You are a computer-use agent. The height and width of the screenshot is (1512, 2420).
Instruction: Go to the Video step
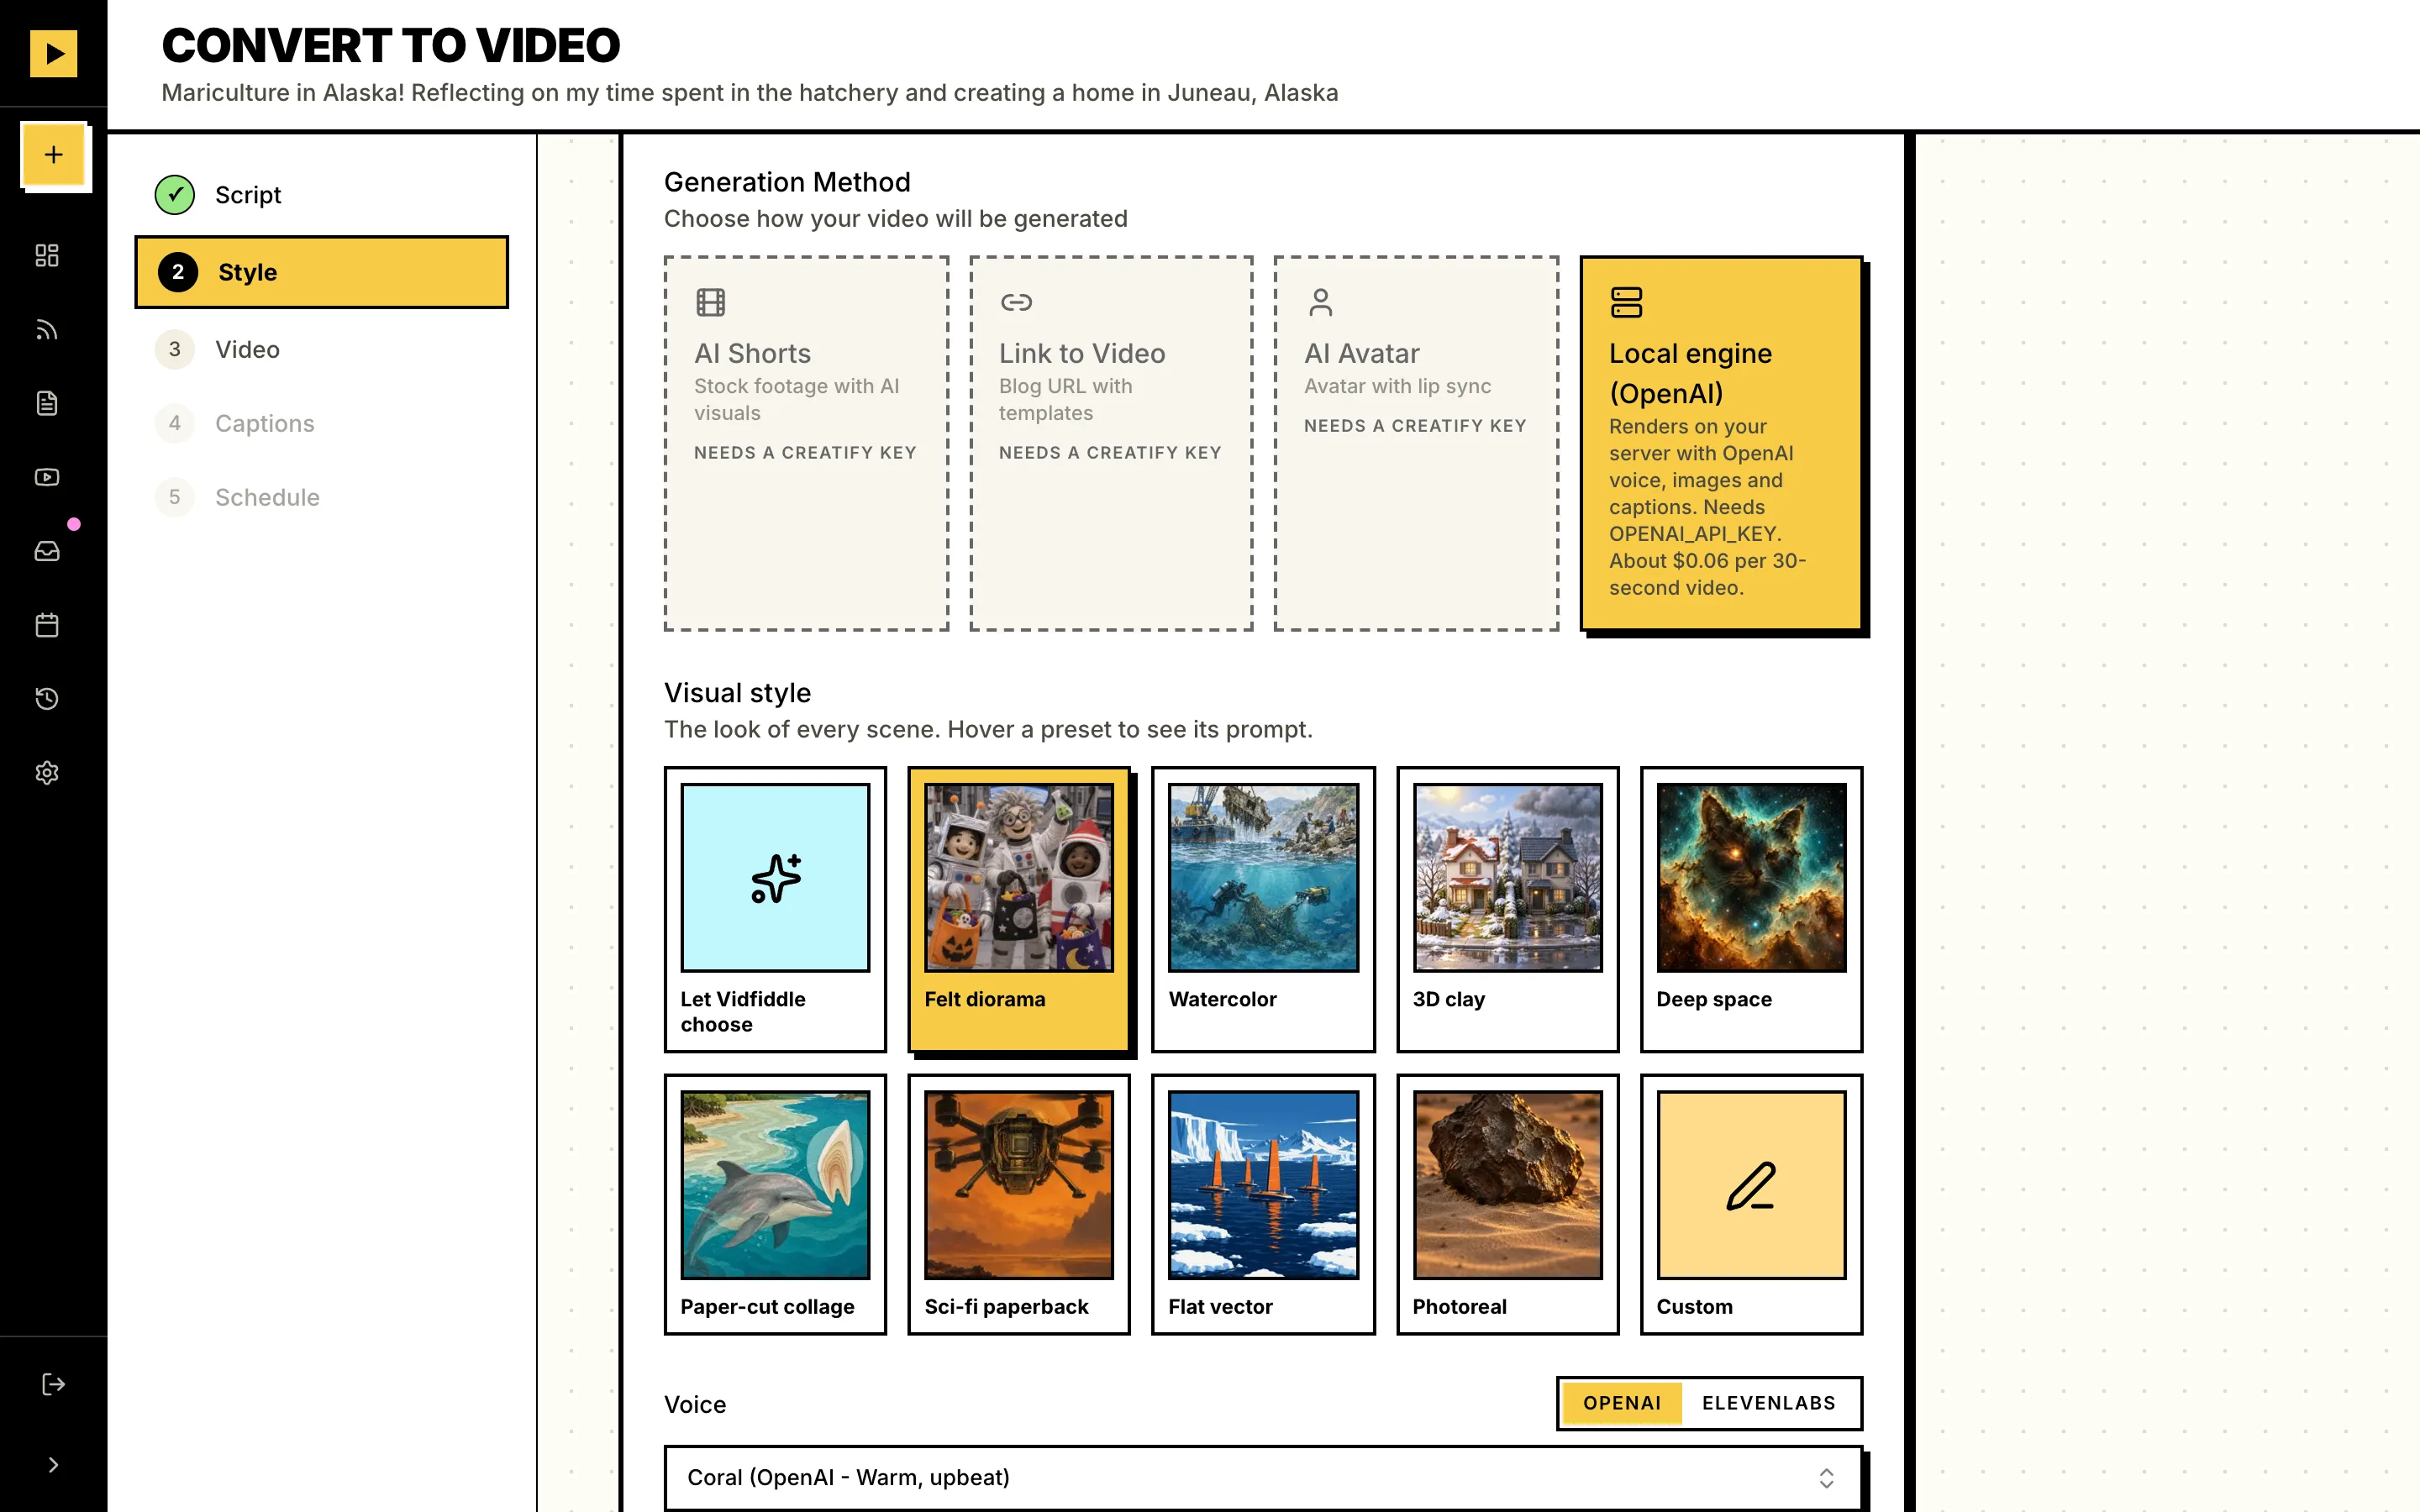click(321, 349)
